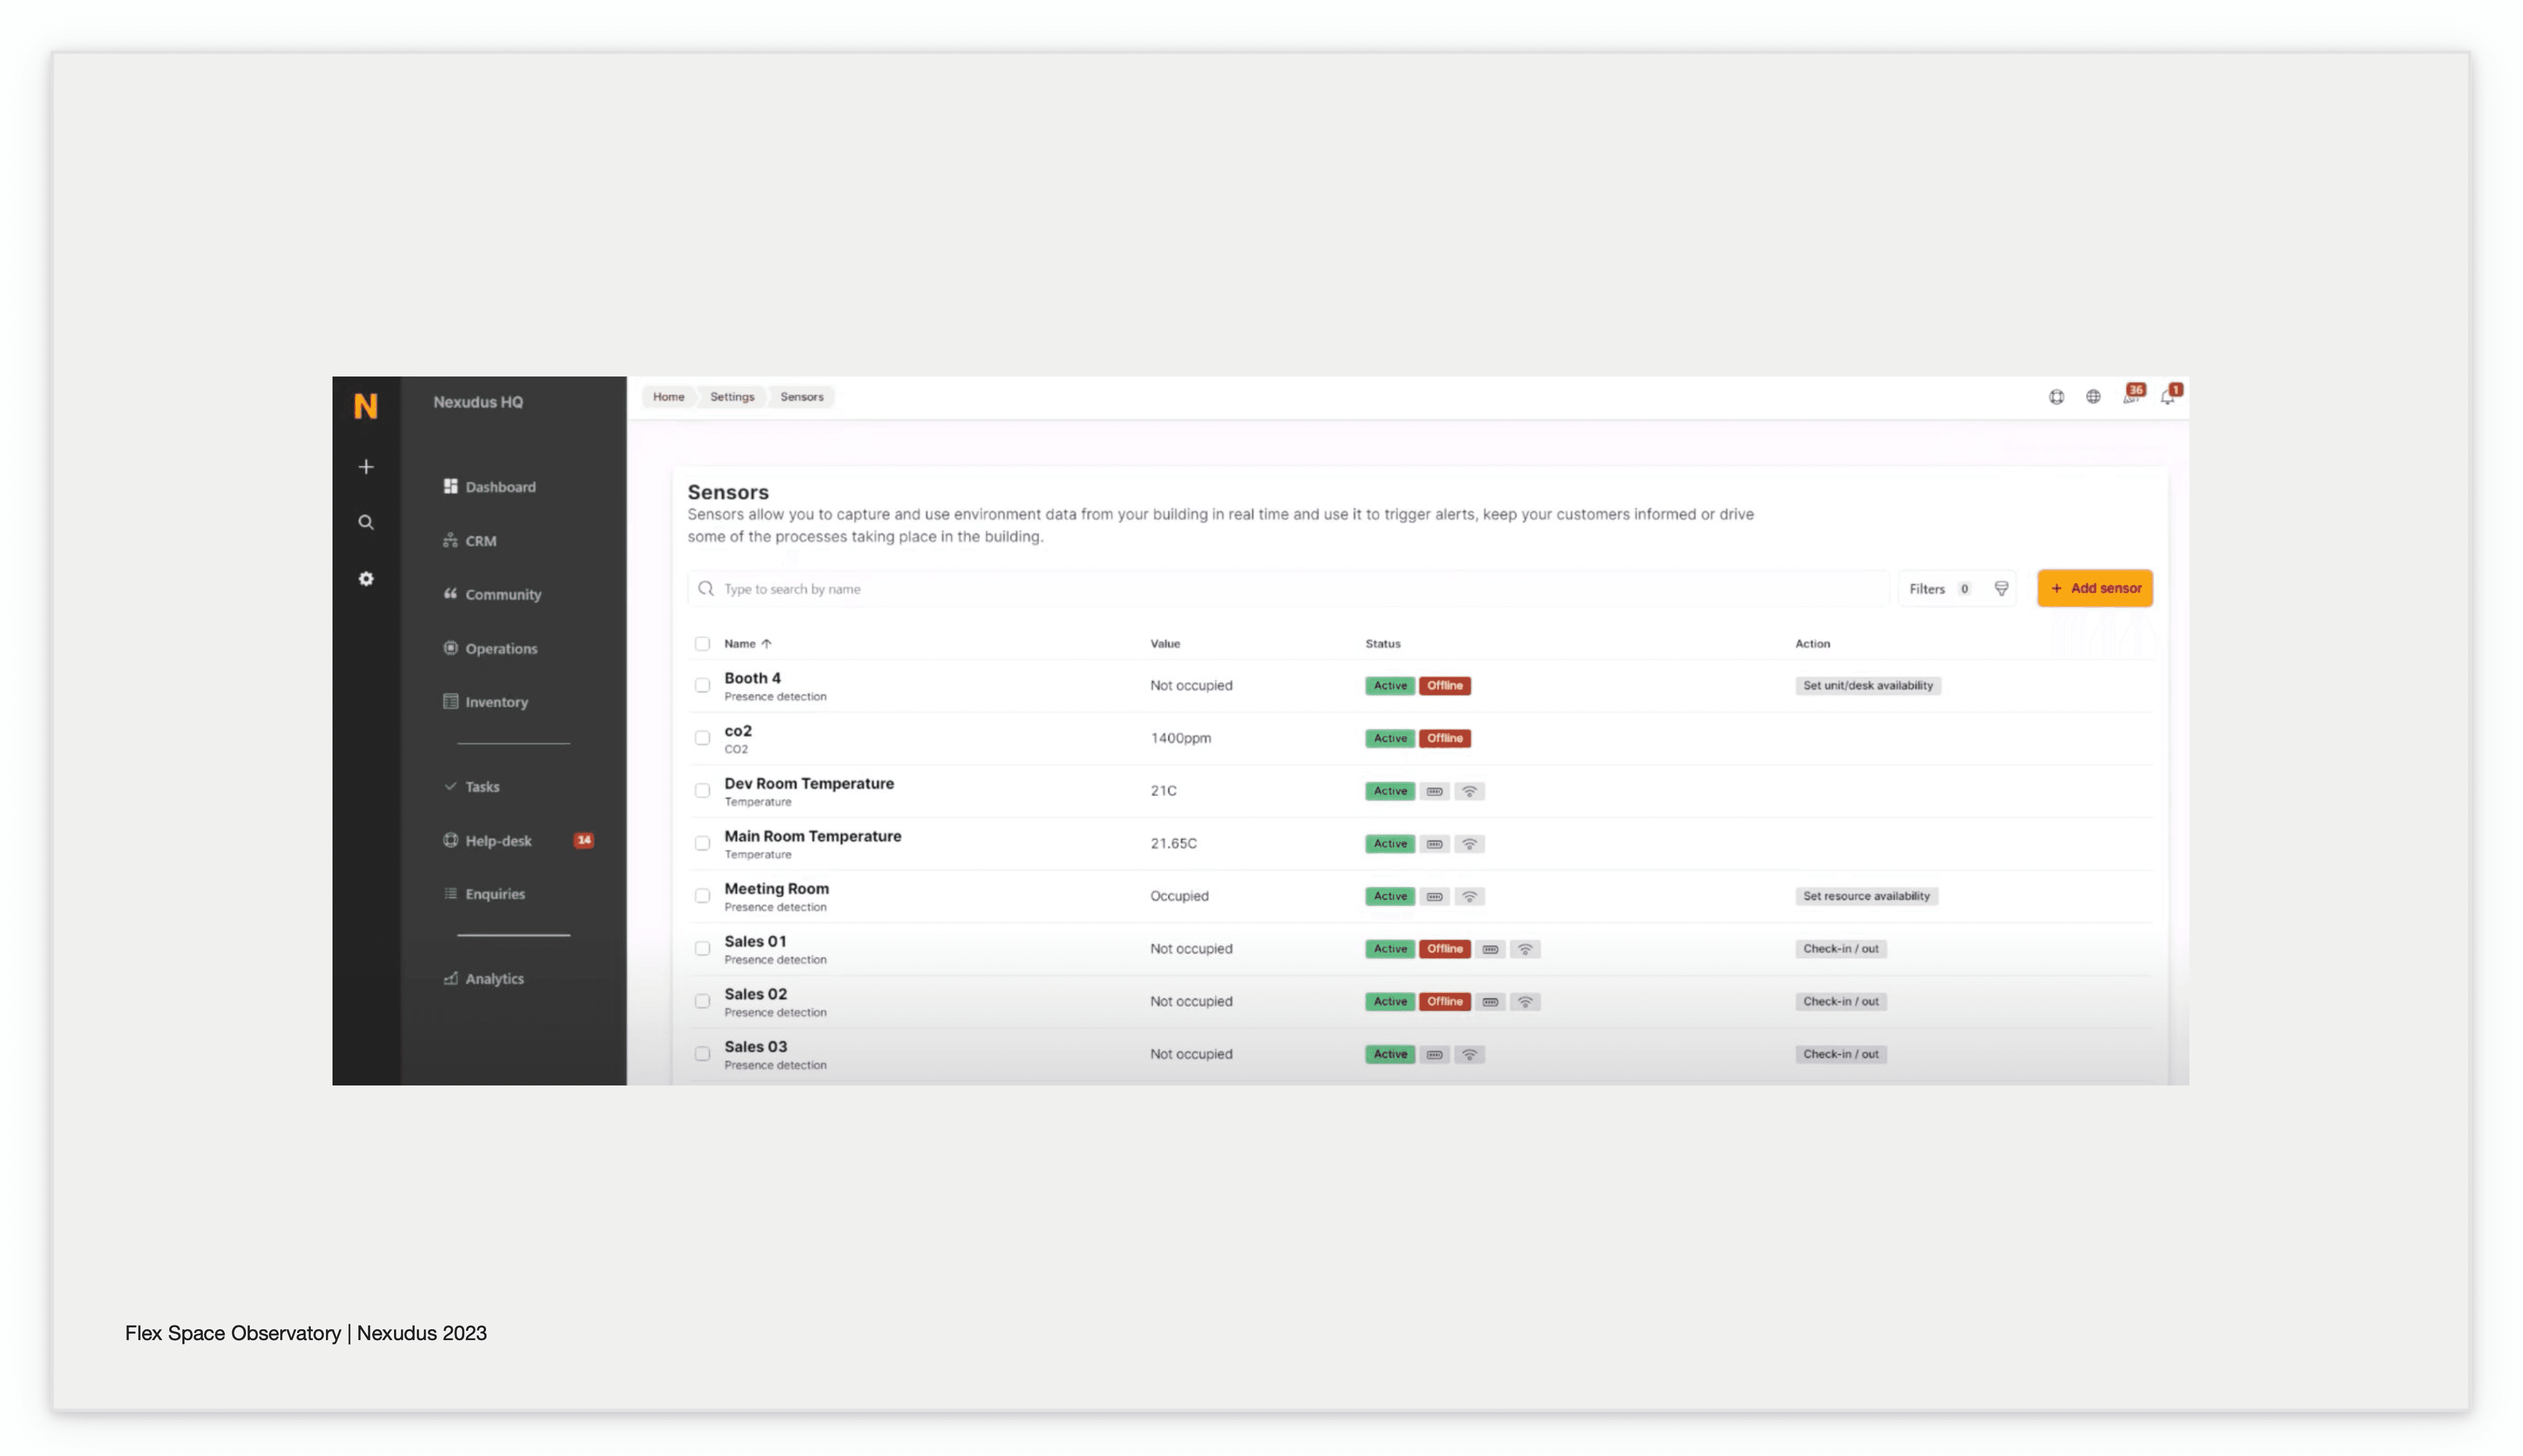Check the Meeting Room row
Screen dimensions: 2523x1456
click(x=702, y=896)
